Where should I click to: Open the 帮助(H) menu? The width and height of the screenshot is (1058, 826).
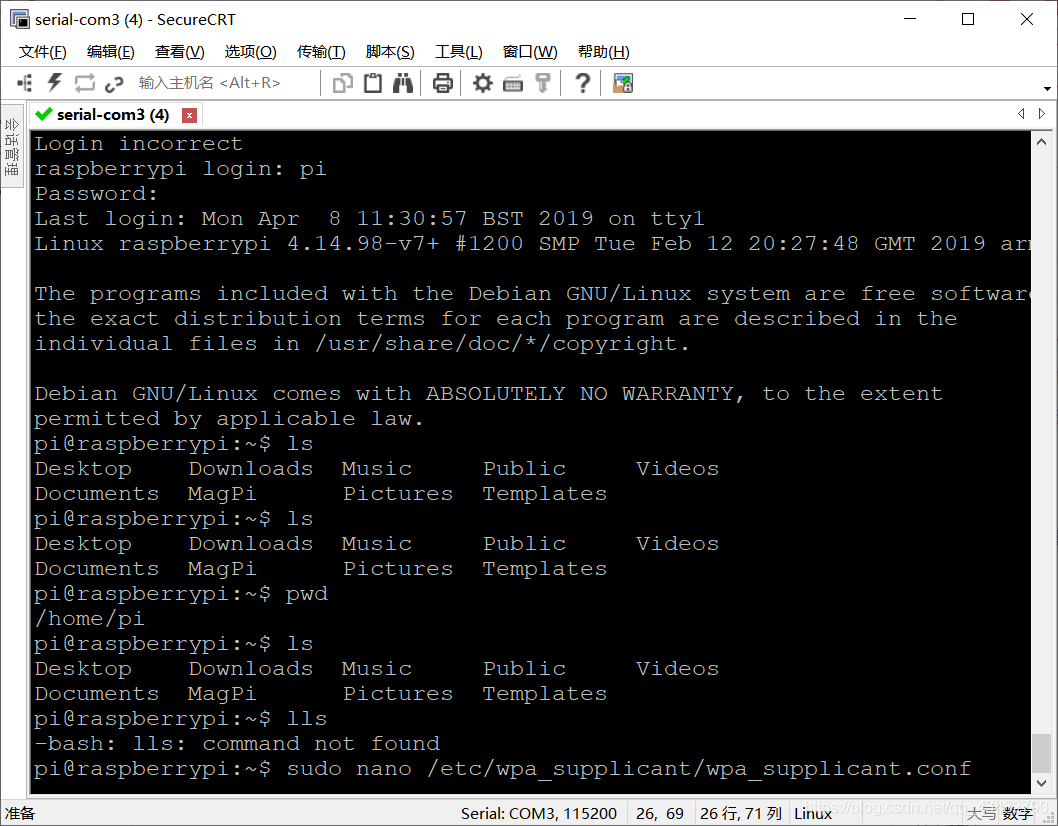pyautogui.click(x=604, y=52)
